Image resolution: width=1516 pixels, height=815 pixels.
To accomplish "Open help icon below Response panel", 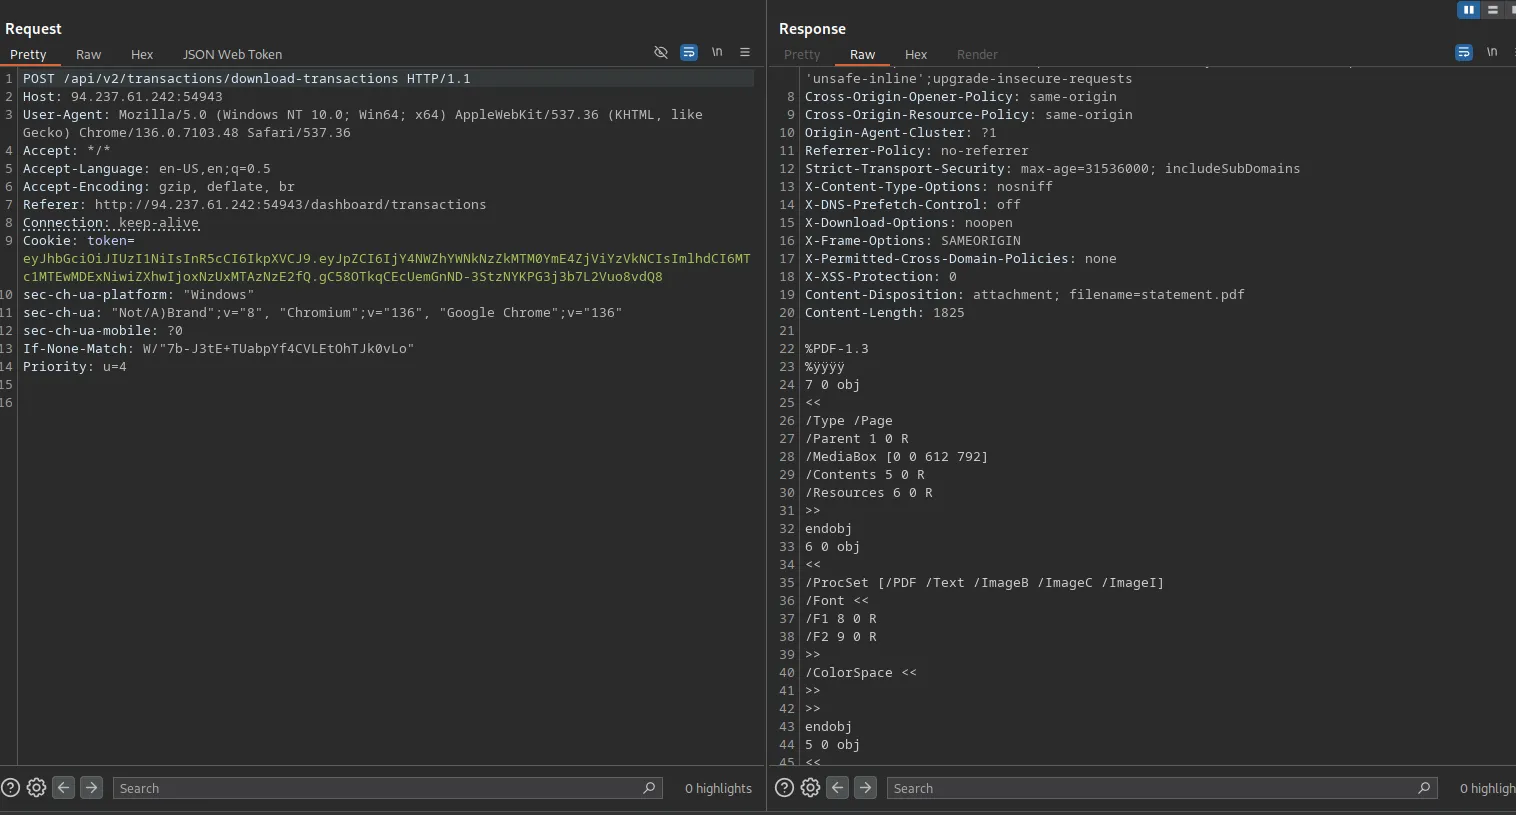I will coord(785,788).
